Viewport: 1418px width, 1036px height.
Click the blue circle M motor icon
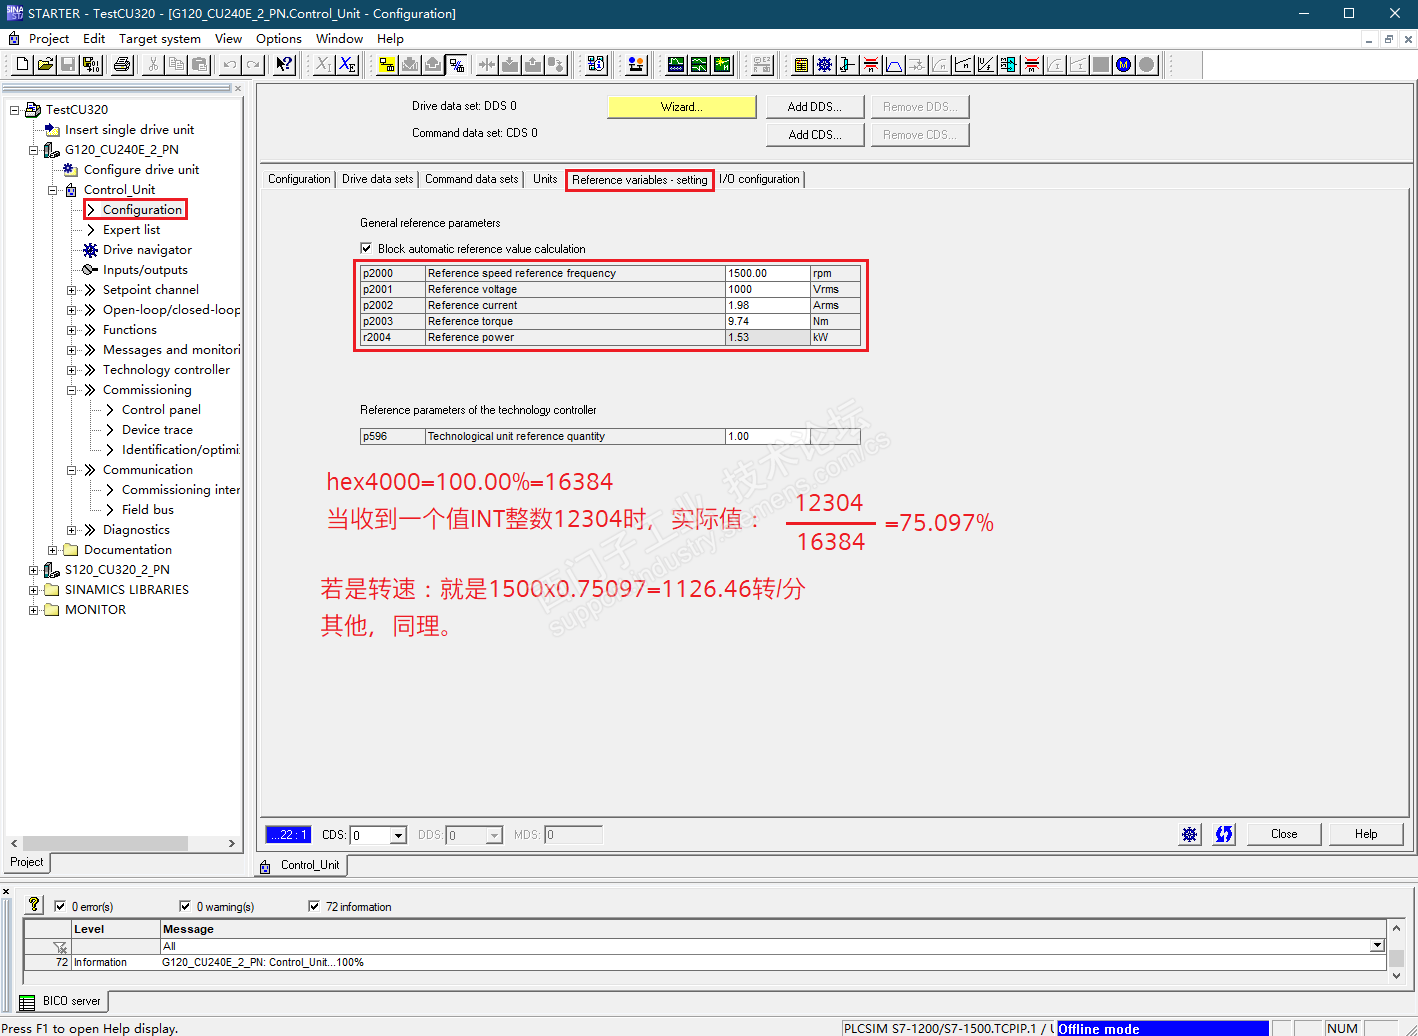(1124, 65)
